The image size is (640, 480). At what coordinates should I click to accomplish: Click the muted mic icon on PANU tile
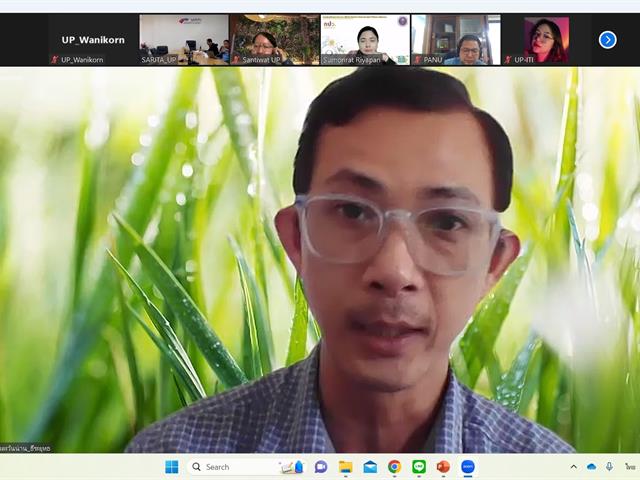418,60
